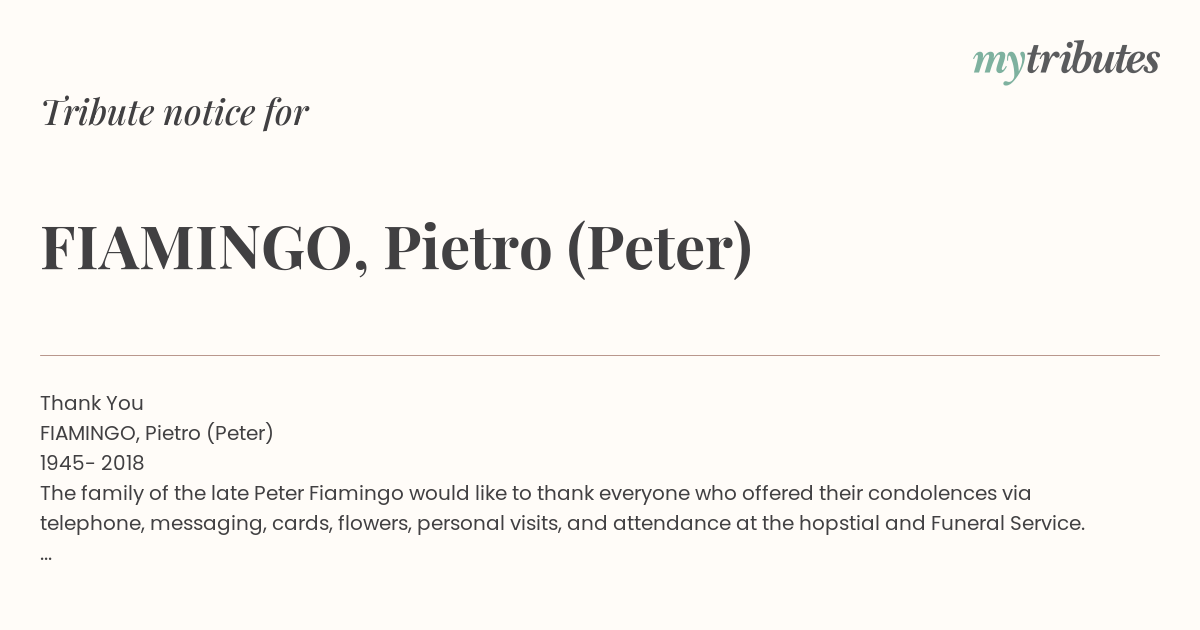Select the FIAMINGO, Pietro (Peter) title

click(x=397, y=248)
